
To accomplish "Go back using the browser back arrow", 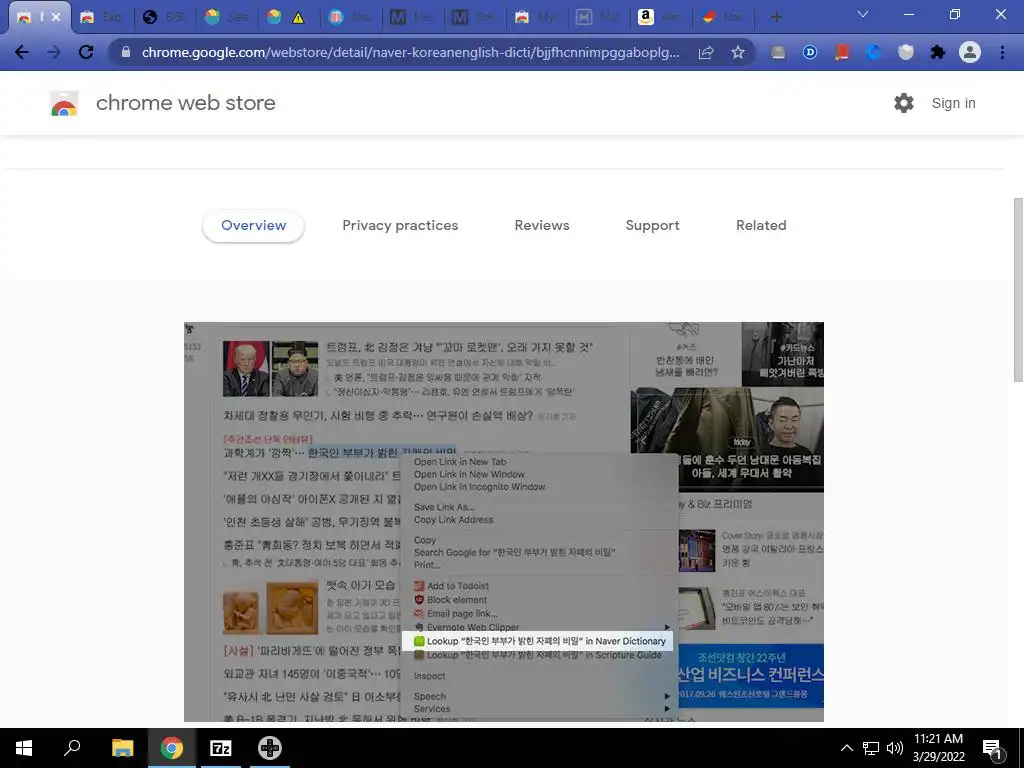I will point(22,52).
